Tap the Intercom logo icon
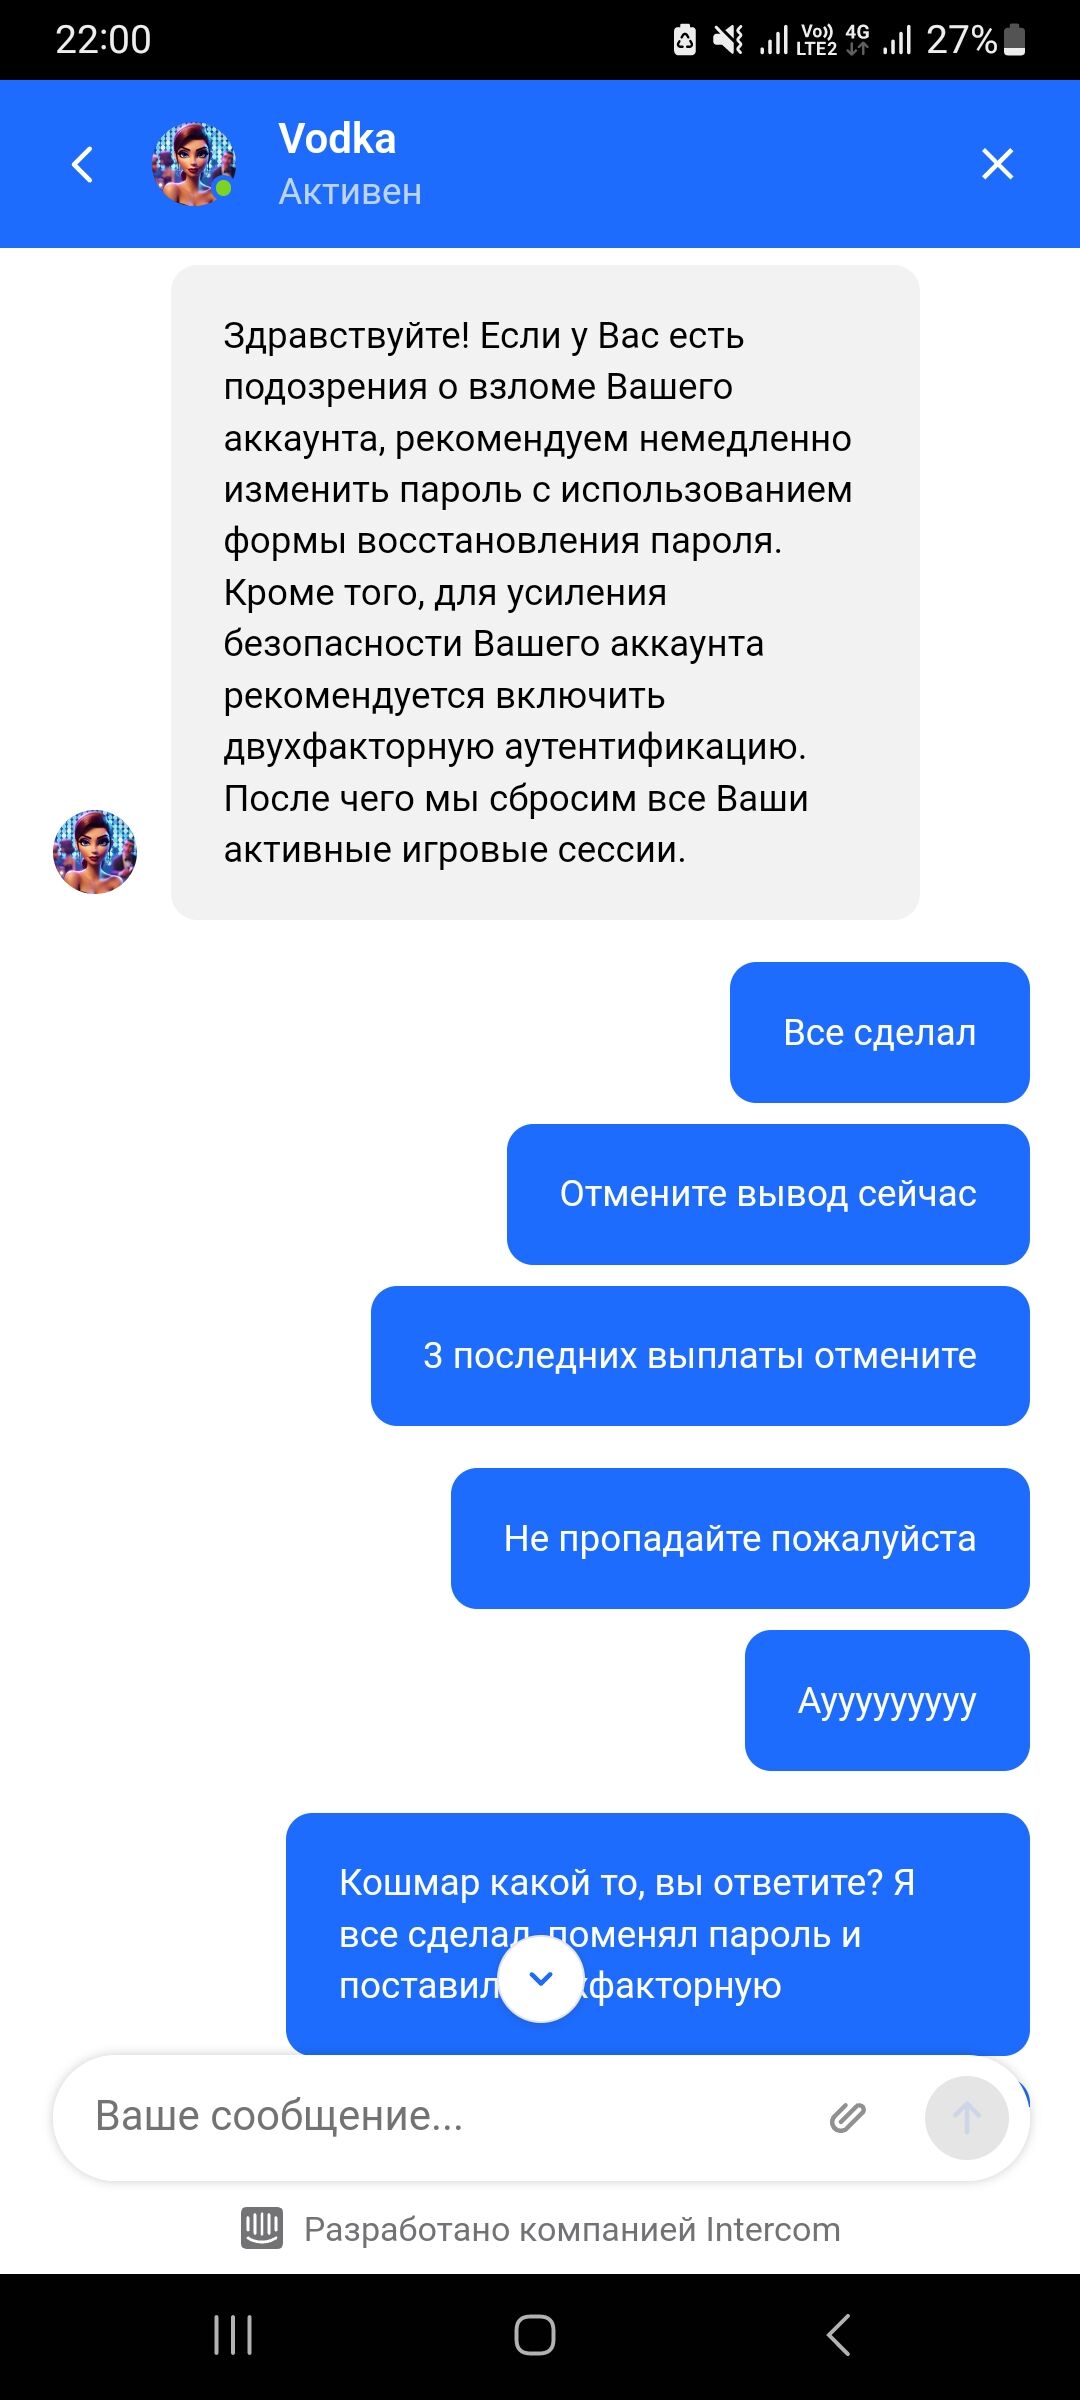The width and height of the screenshot is (1080, 2400). [262, 2228]
